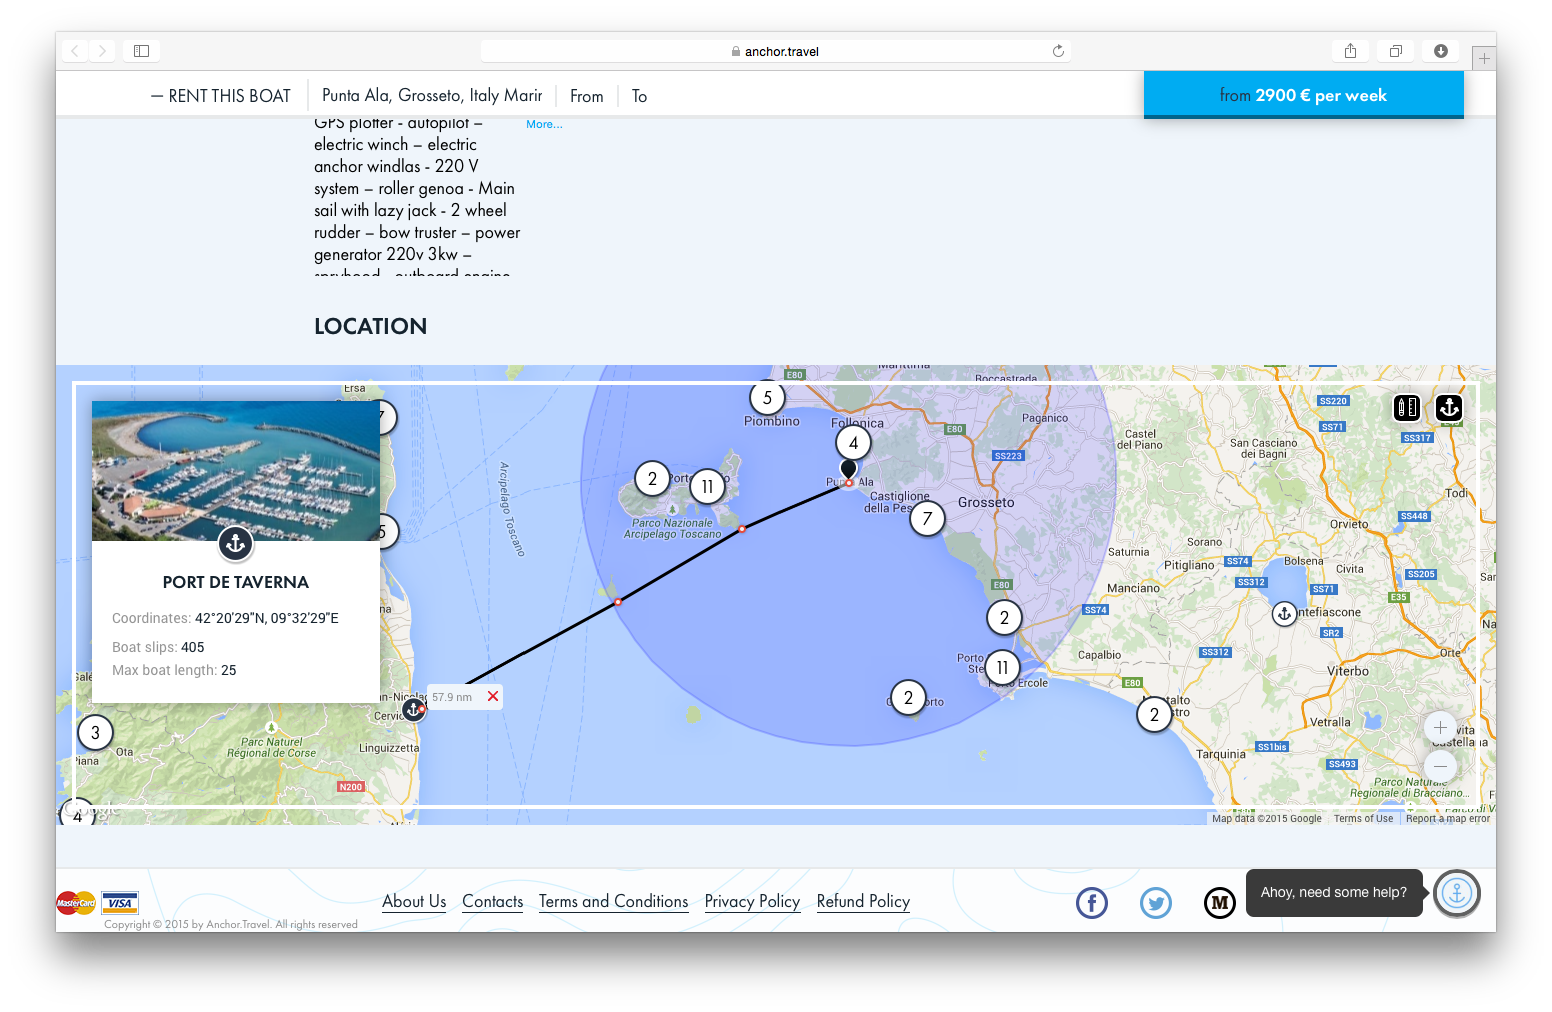
Task: Open the About Us link
Action: (x=414, y=901)
